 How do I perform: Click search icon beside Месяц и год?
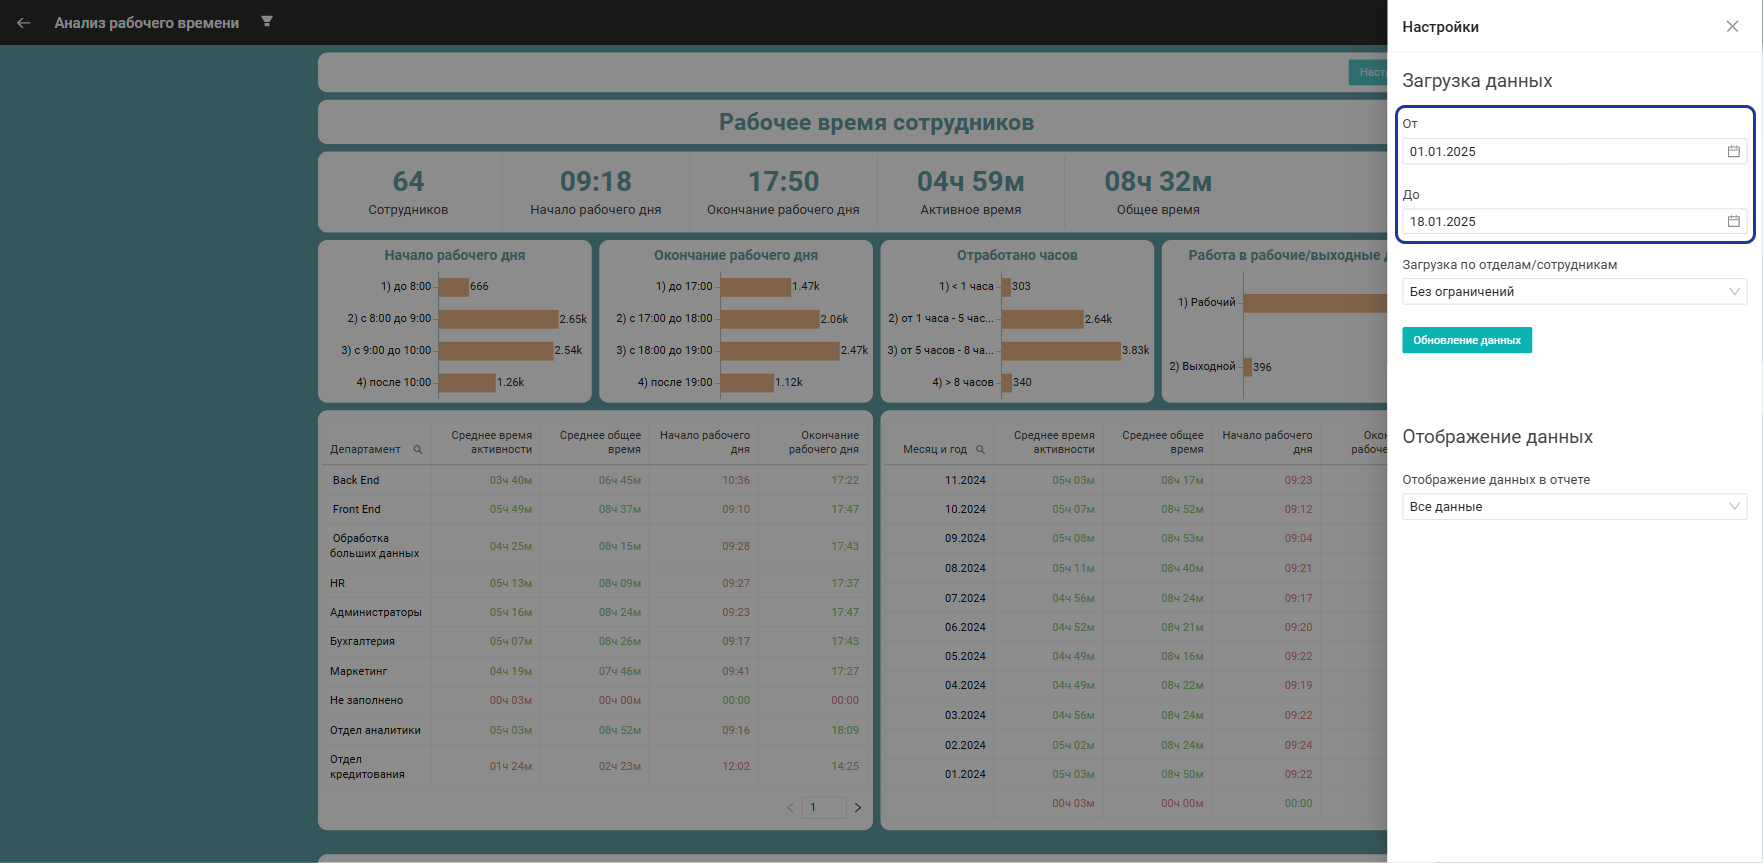[980, 450]
